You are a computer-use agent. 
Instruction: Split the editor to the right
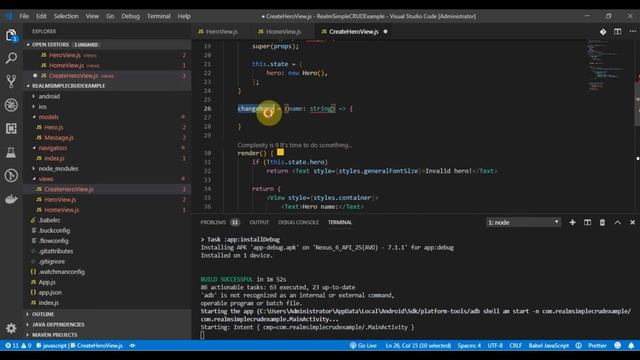(618, 31)
